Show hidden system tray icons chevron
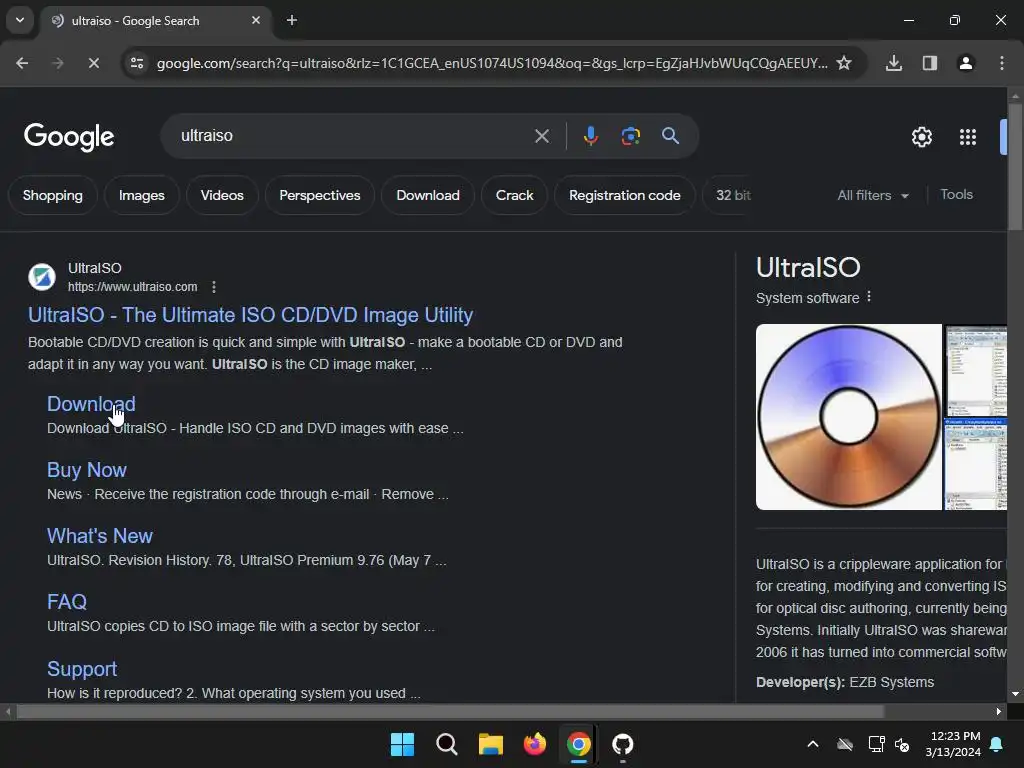Image resolution: width=1024 pixels, height=768 pixels. [x=813, y=744]
